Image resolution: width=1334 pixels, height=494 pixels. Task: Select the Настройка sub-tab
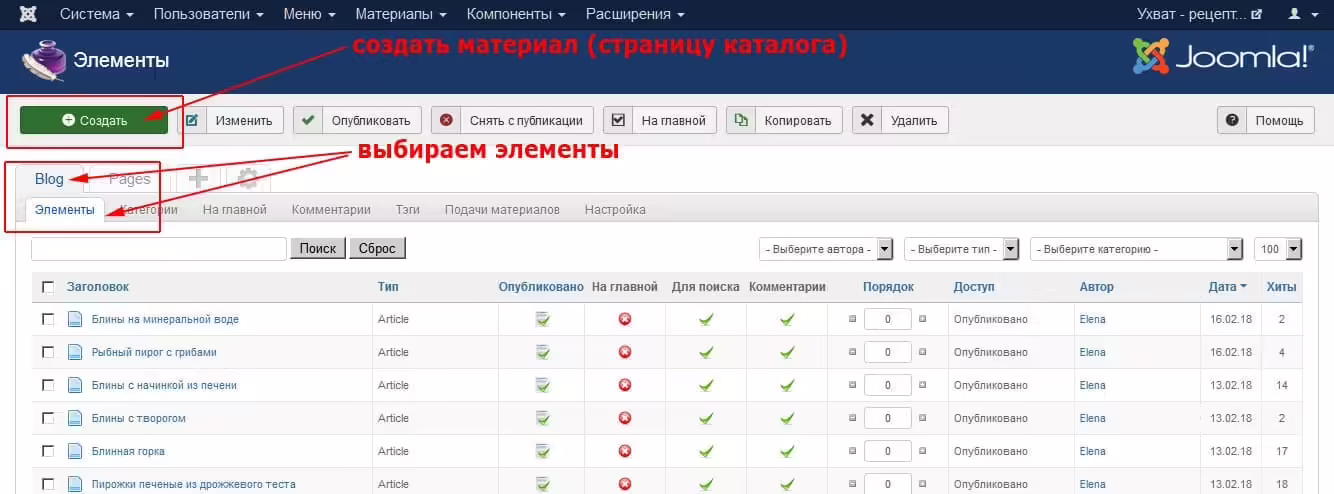pyautogui.click(x=615, y=209)
